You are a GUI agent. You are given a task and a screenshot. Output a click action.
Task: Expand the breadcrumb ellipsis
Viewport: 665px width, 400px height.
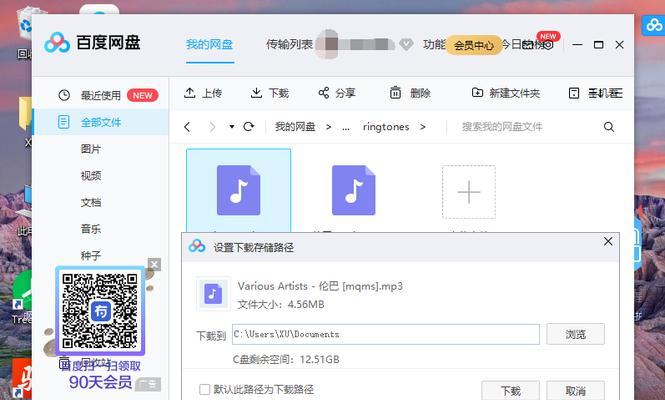(346, 127)
